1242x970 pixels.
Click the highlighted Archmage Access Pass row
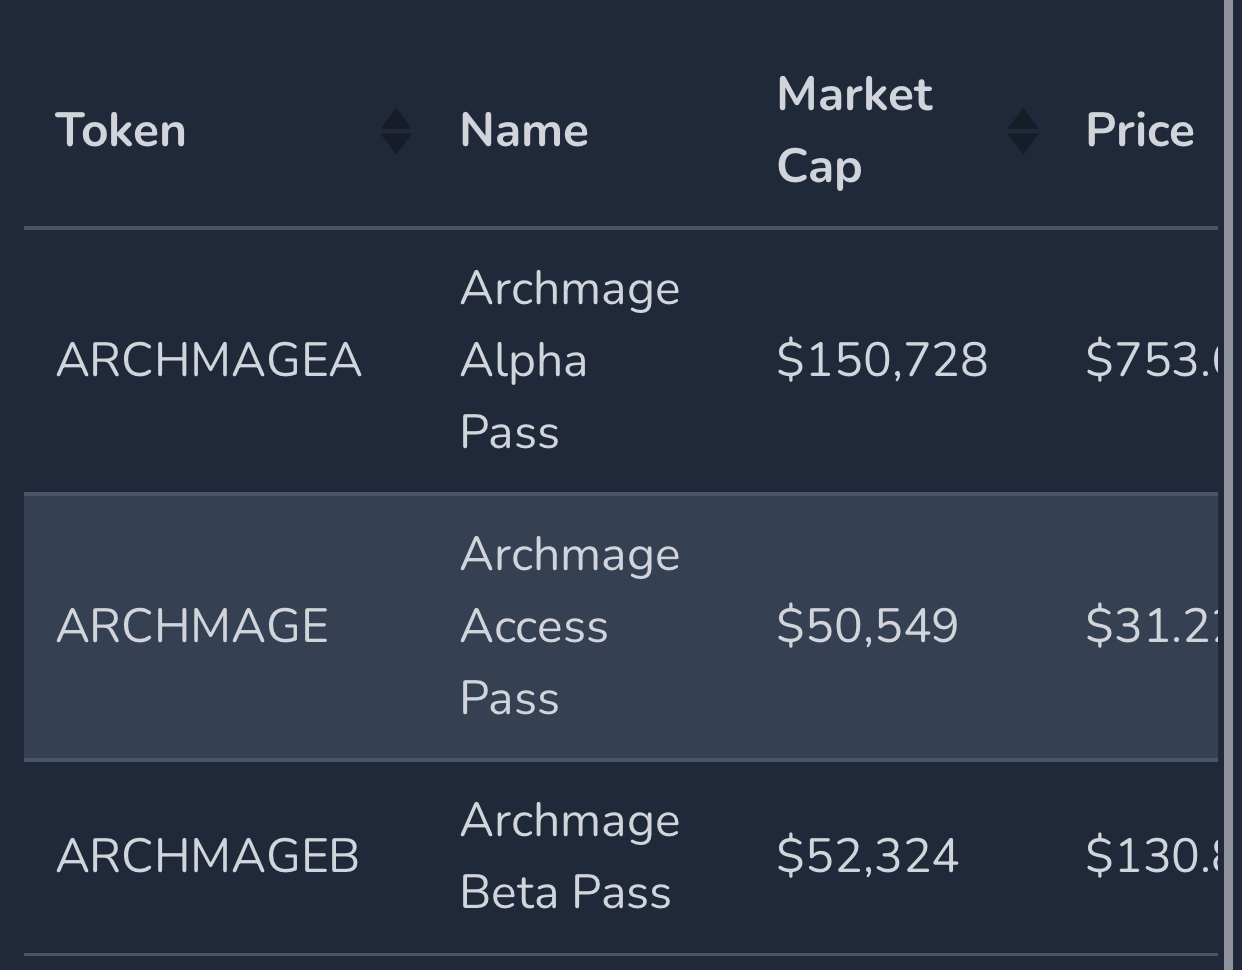click(621, 626)
